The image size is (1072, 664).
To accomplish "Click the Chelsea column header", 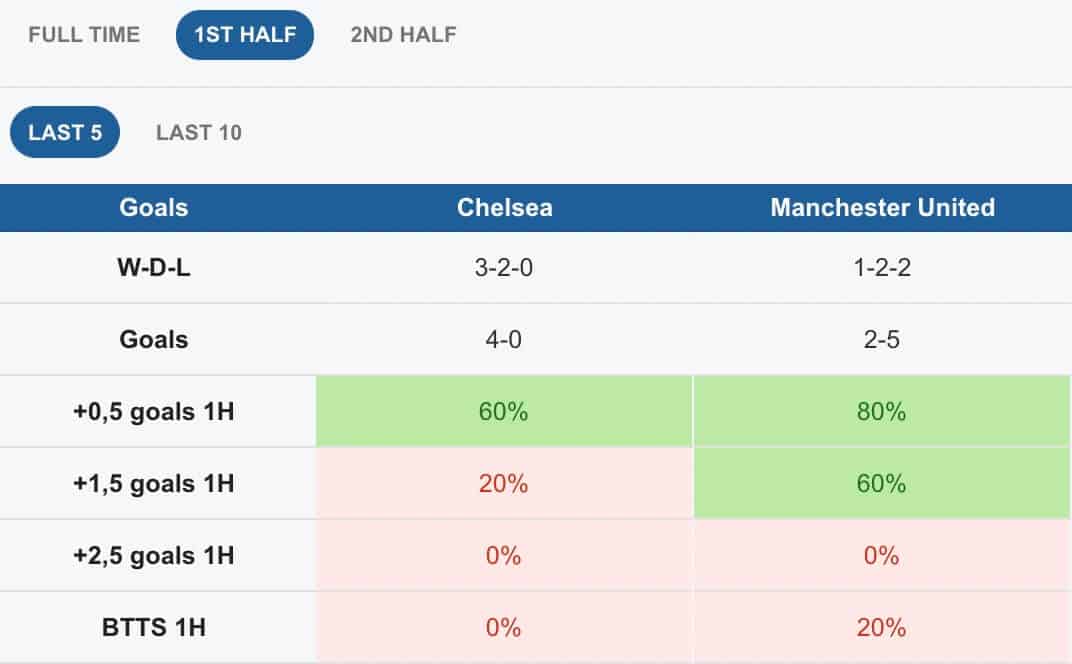I will [x=505, y=207].
